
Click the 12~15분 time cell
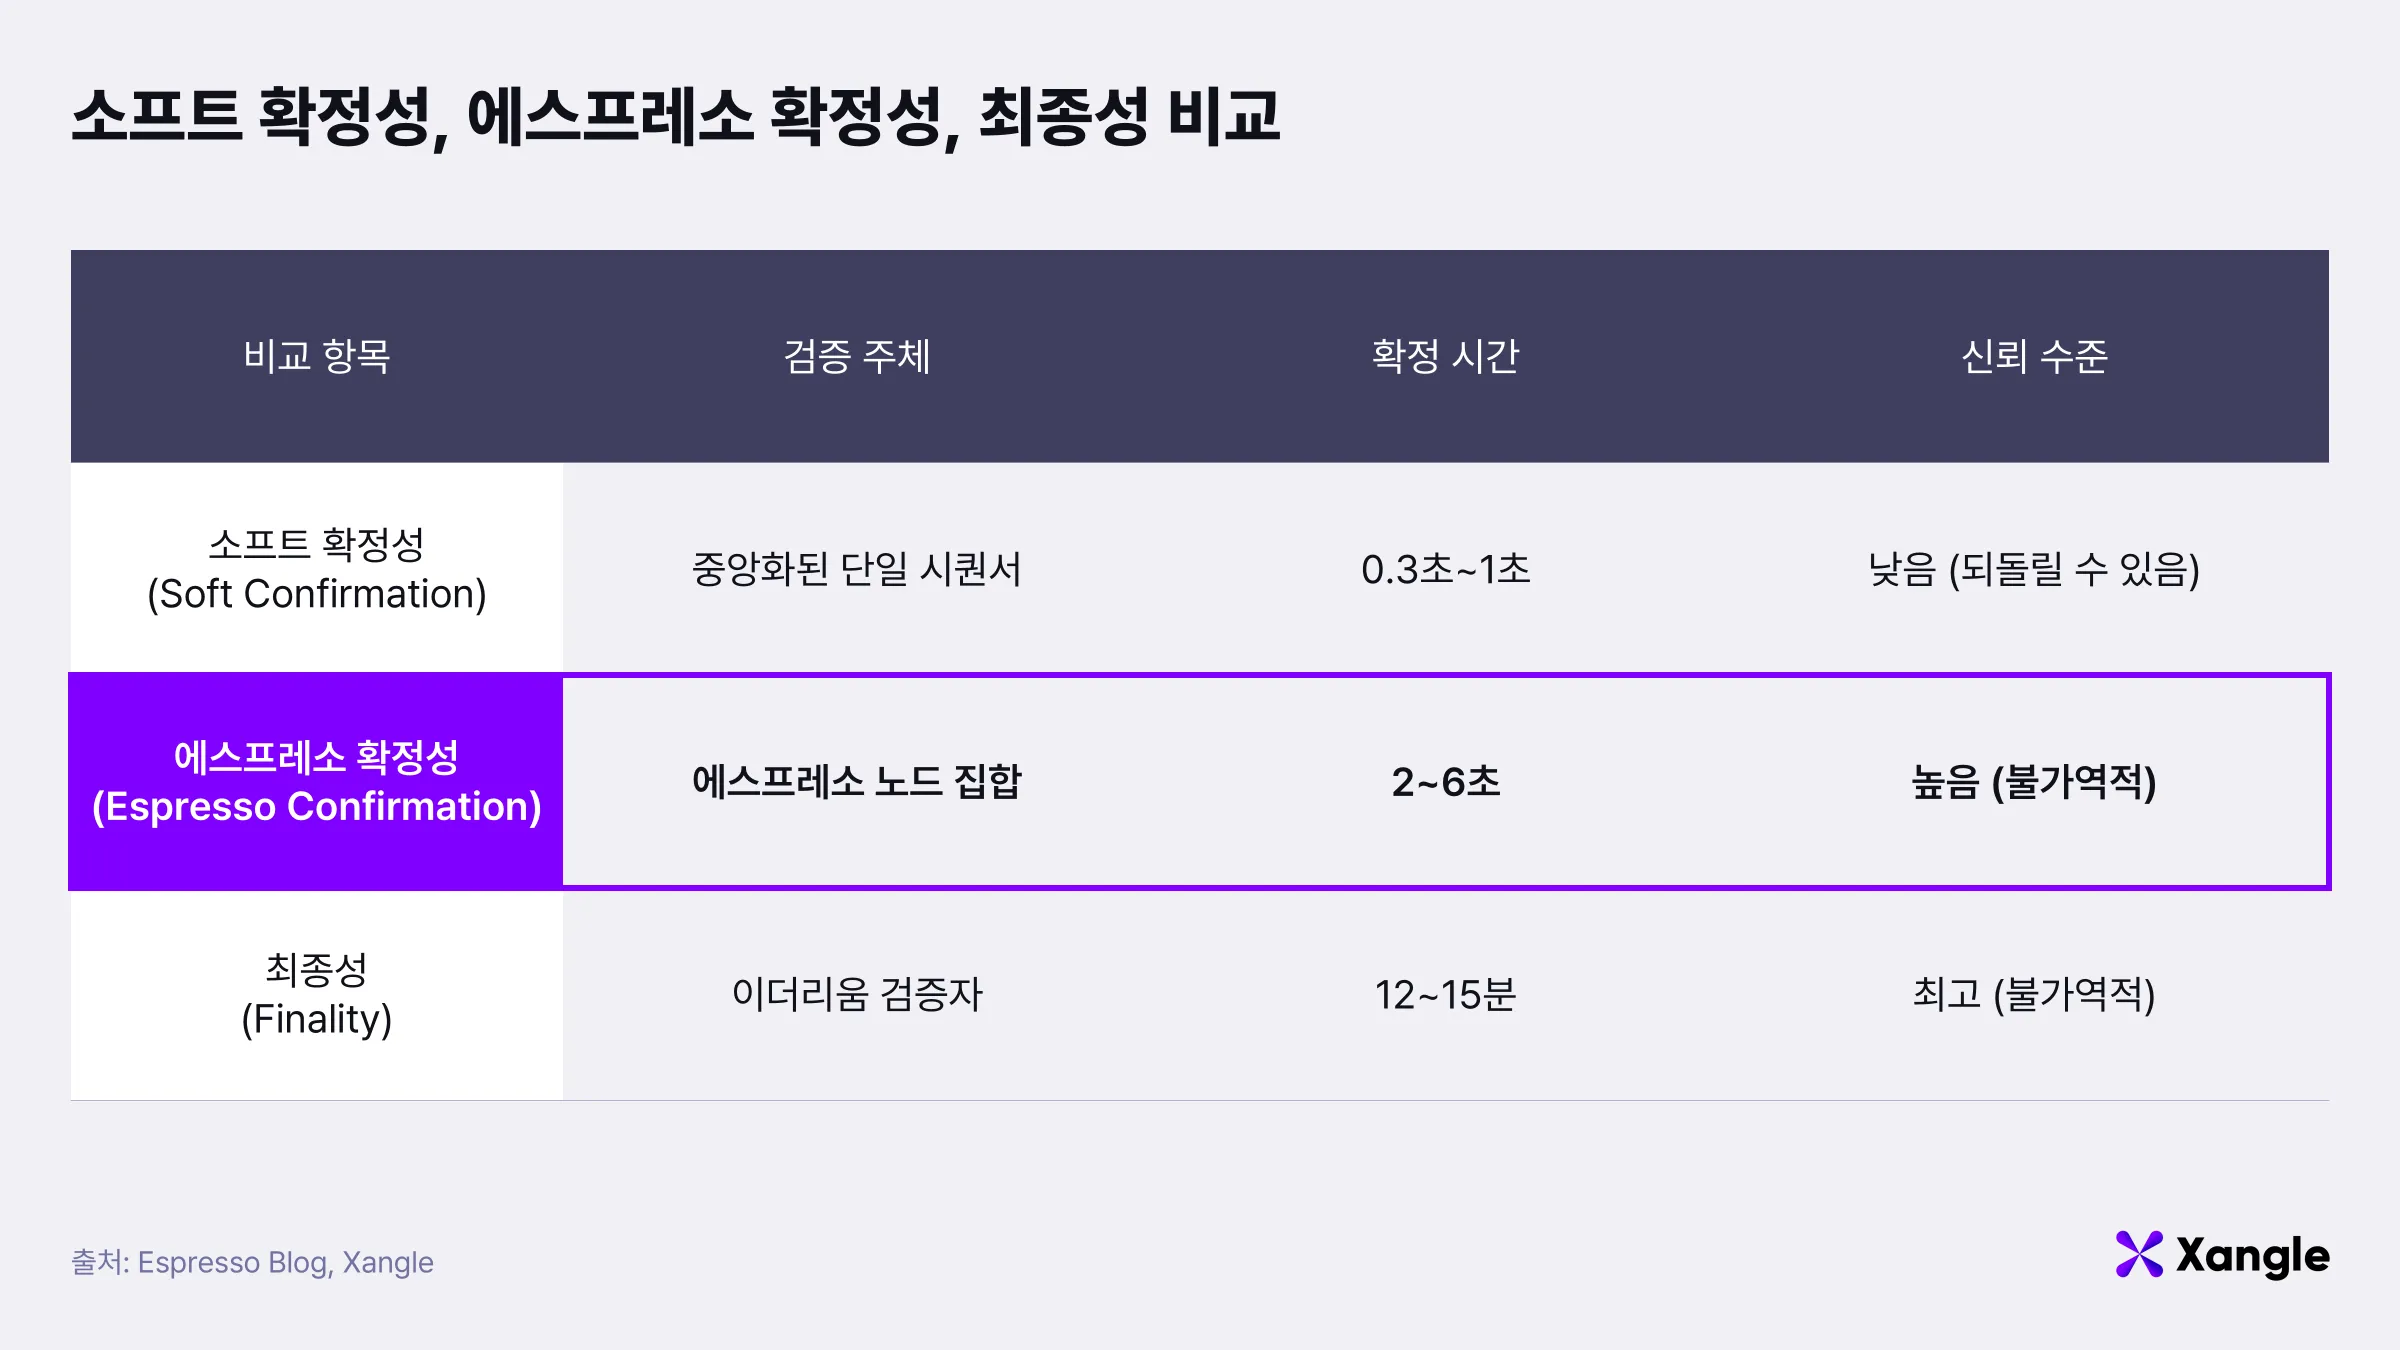click(1445, 994)
